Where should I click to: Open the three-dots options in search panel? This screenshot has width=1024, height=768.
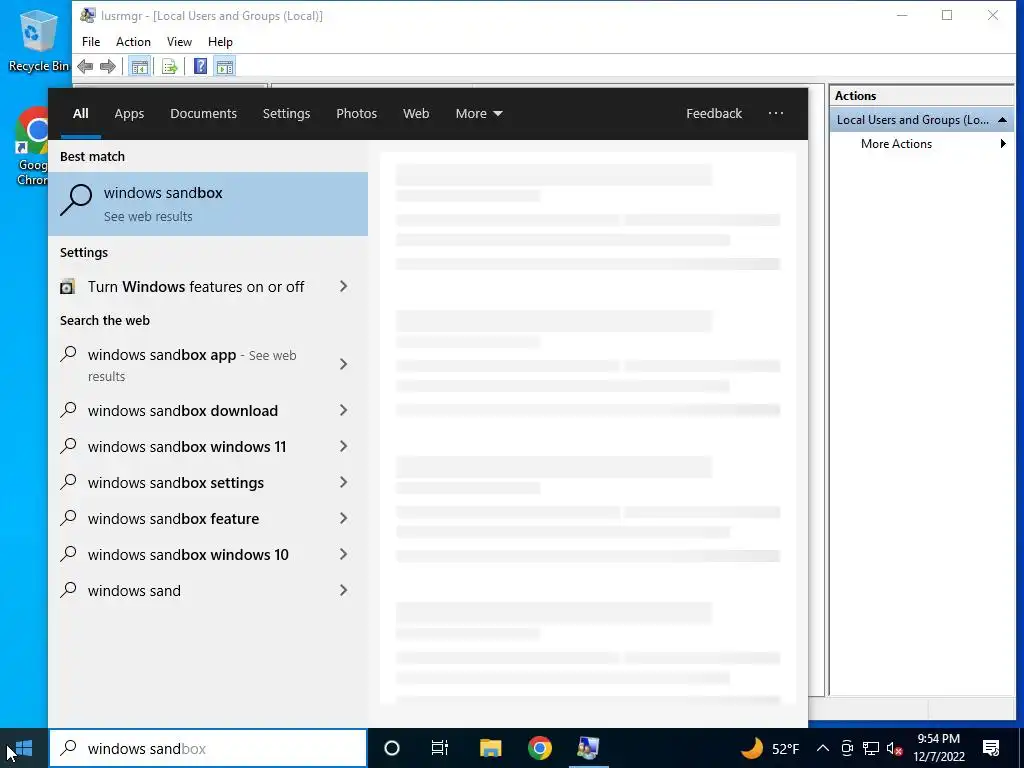[776, 113]
